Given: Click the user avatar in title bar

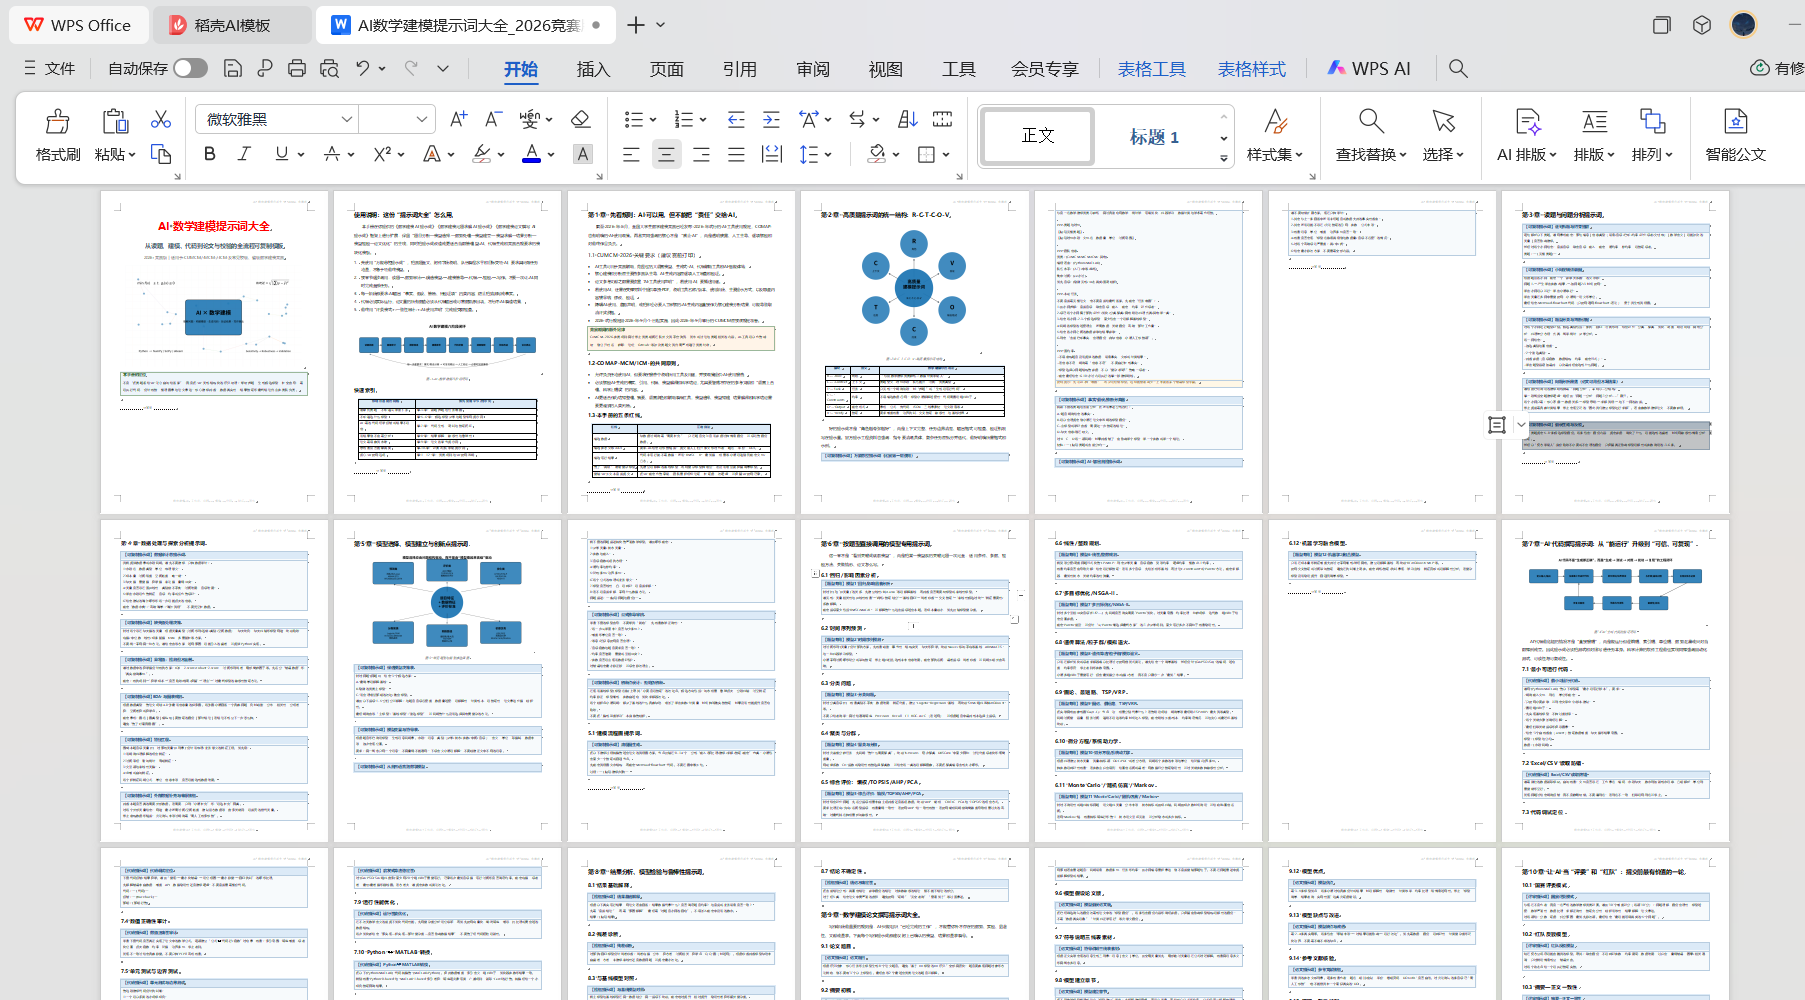Looking at the screenshot, I should click(x=1743, y=25).
